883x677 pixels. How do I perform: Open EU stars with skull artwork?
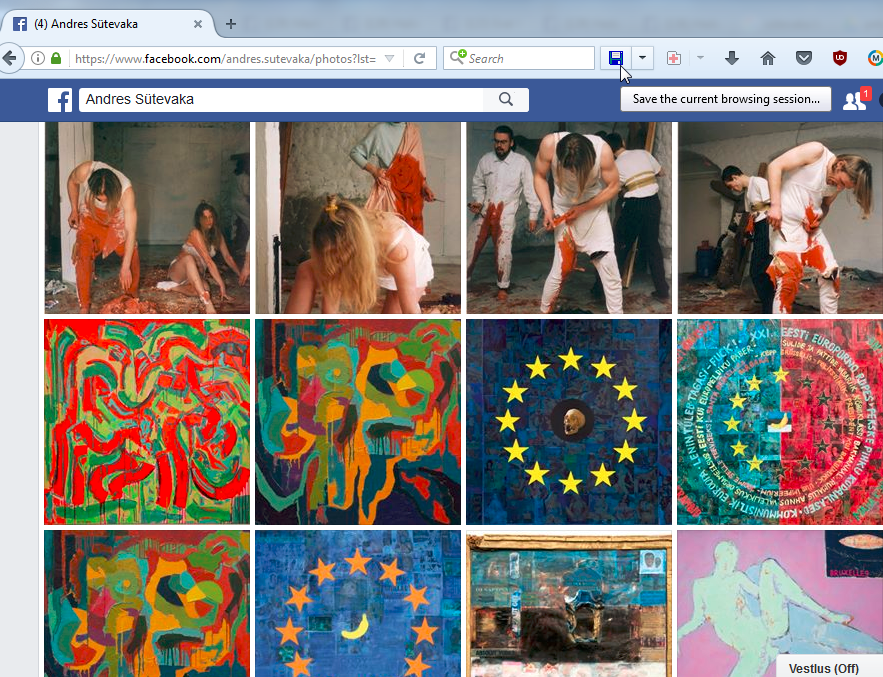click(x=569, y=422)
